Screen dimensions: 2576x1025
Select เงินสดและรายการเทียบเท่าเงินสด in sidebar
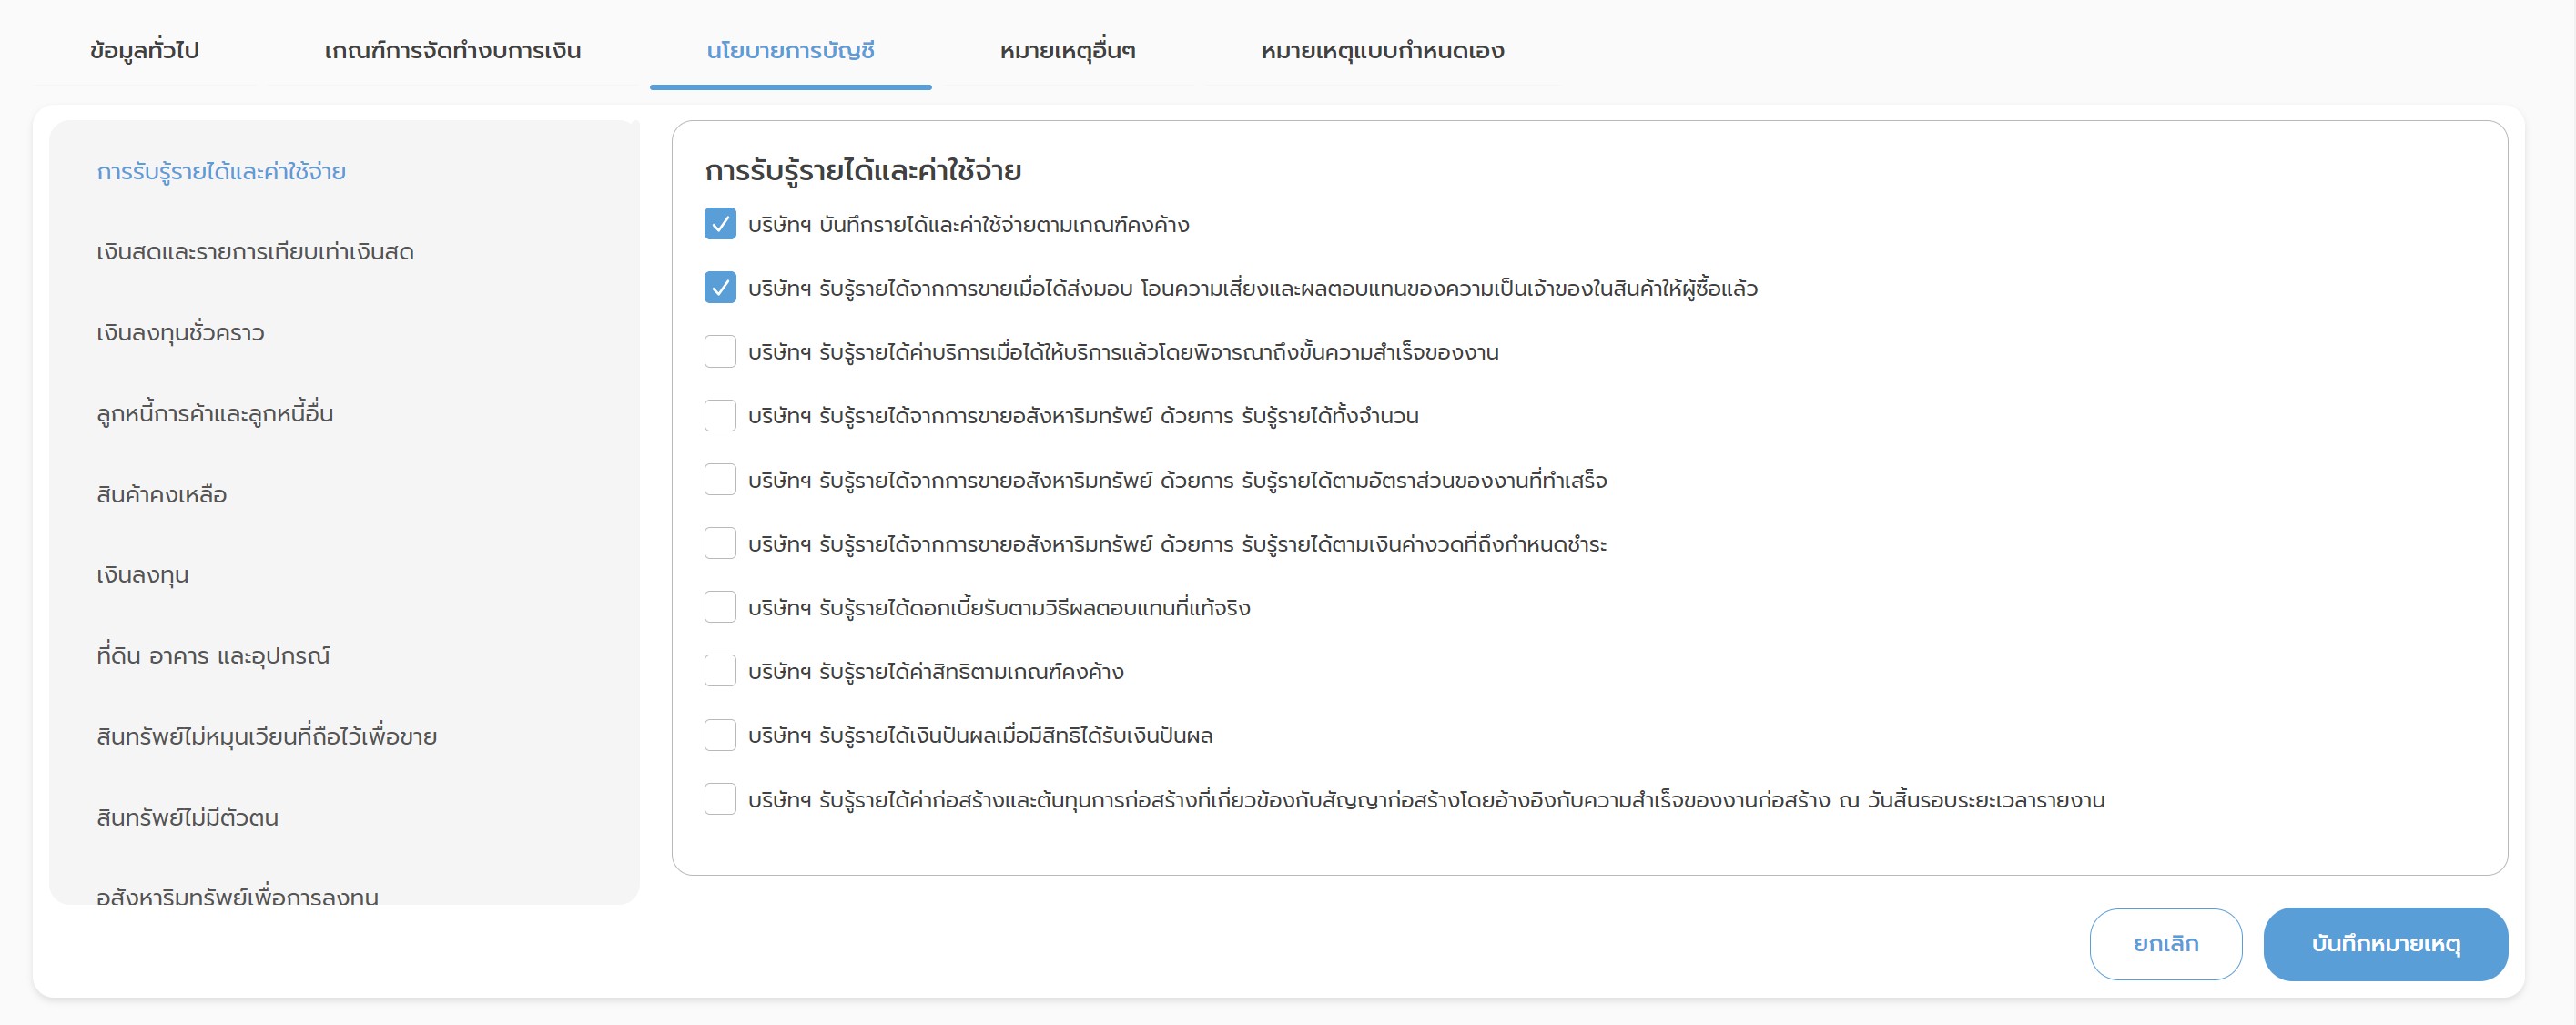[x=255, y=252]
